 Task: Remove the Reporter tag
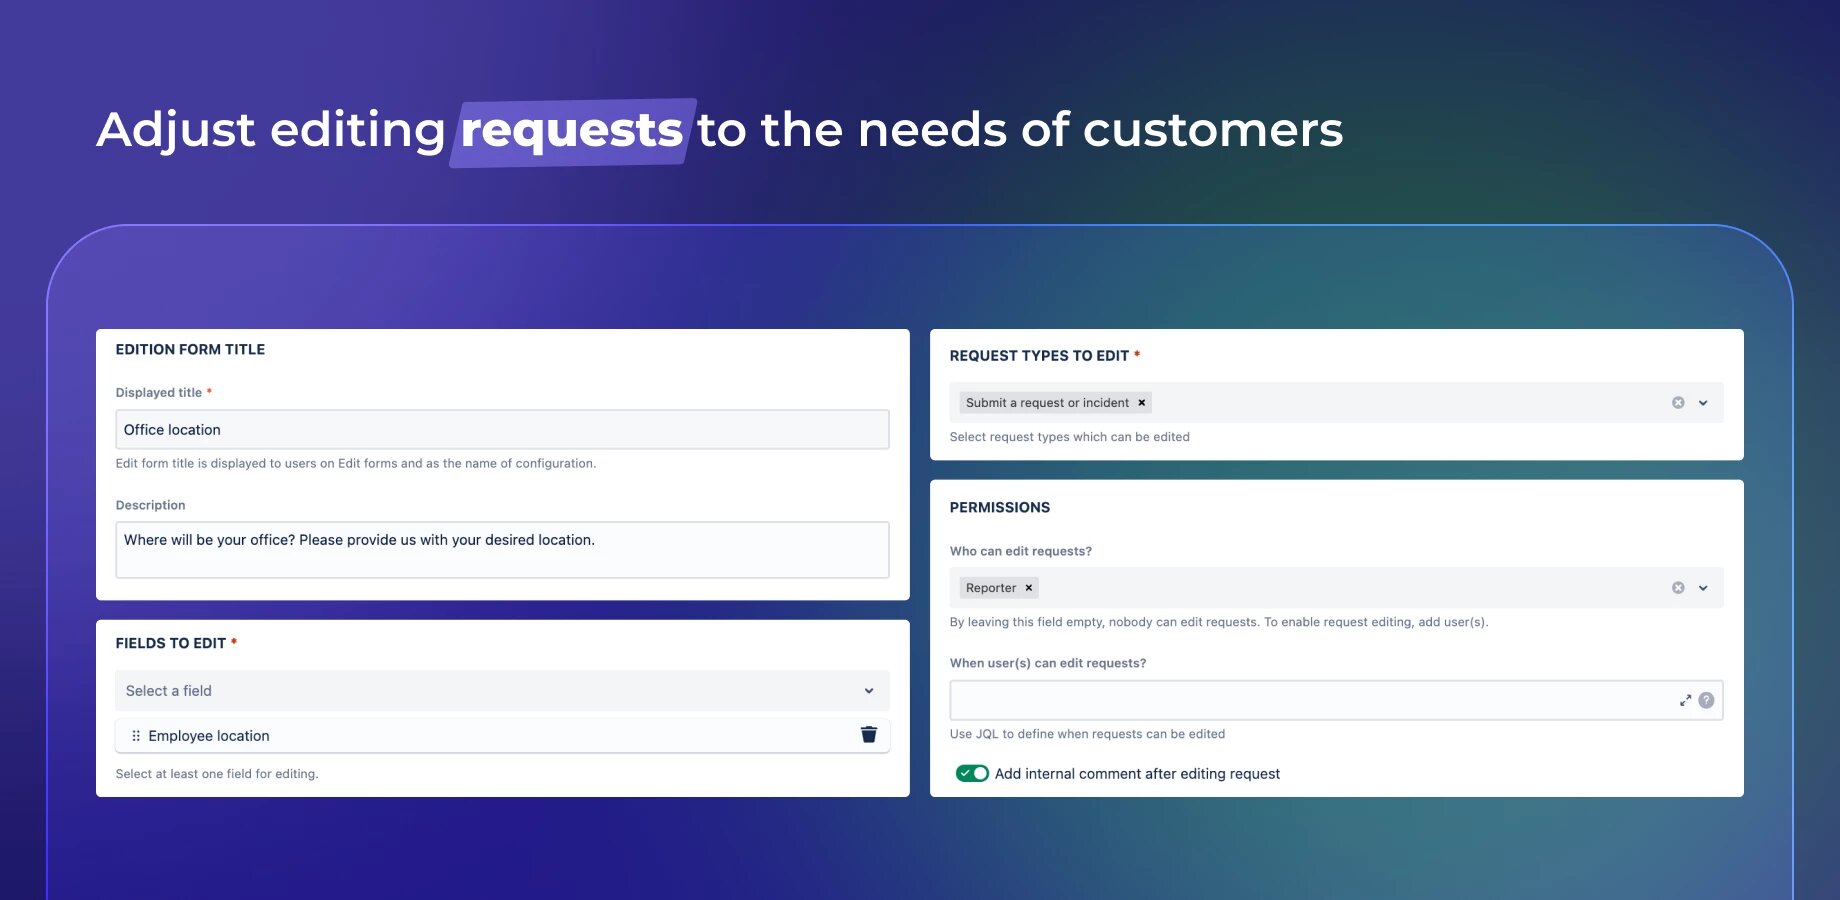pyautogui.click(x=1028, y=588)
